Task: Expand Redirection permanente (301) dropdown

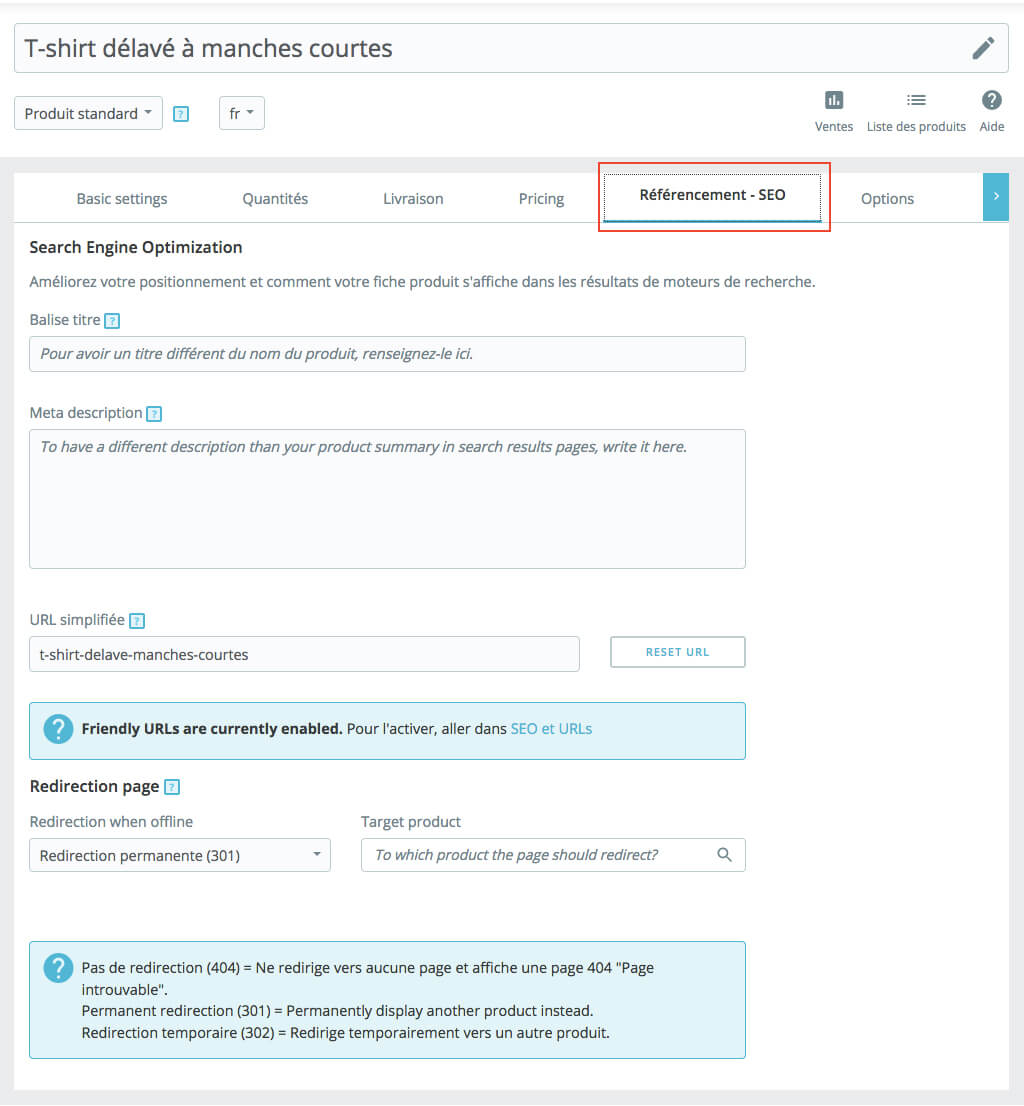Action: point(180,855)
